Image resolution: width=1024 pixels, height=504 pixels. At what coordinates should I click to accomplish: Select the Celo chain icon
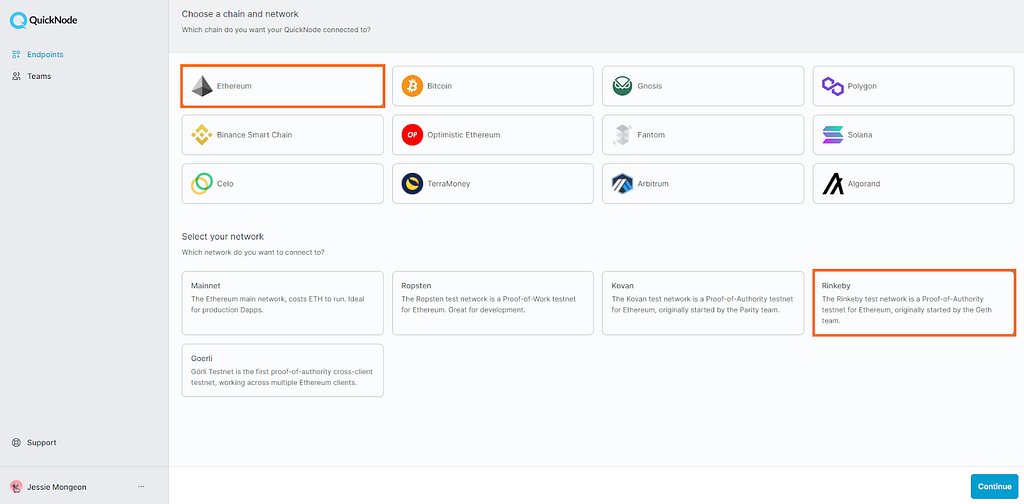[x=202, y=184]
